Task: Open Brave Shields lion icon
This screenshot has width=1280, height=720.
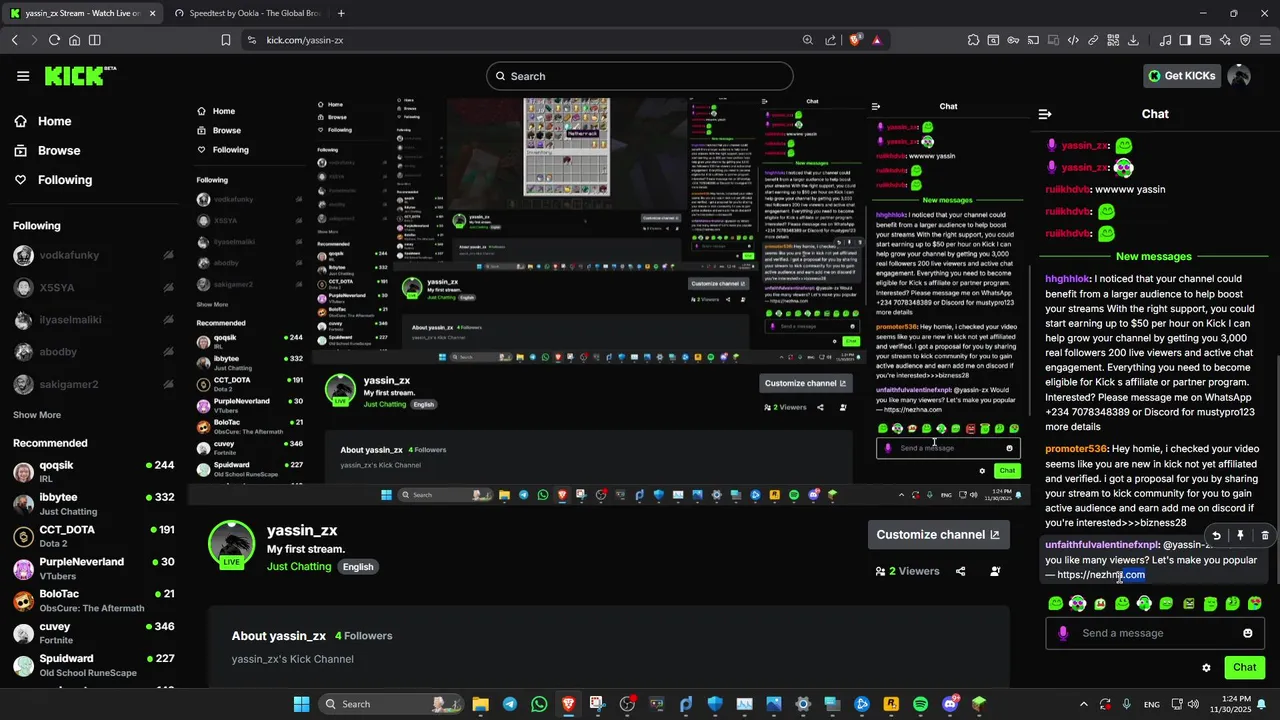Action: click(856, 40)
